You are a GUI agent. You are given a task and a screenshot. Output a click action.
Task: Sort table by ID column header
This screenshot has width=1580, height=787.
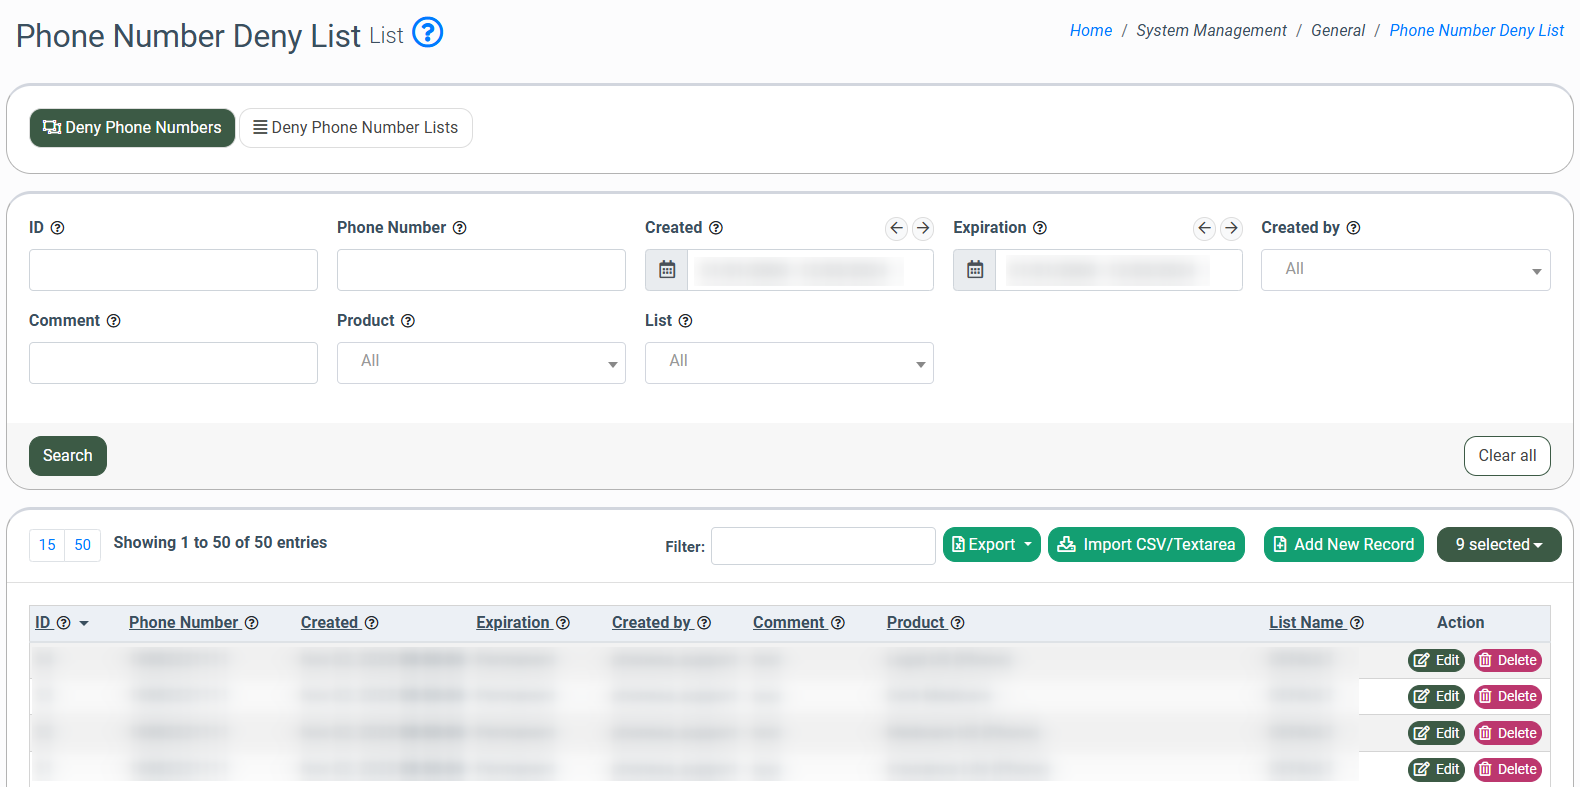43,622
